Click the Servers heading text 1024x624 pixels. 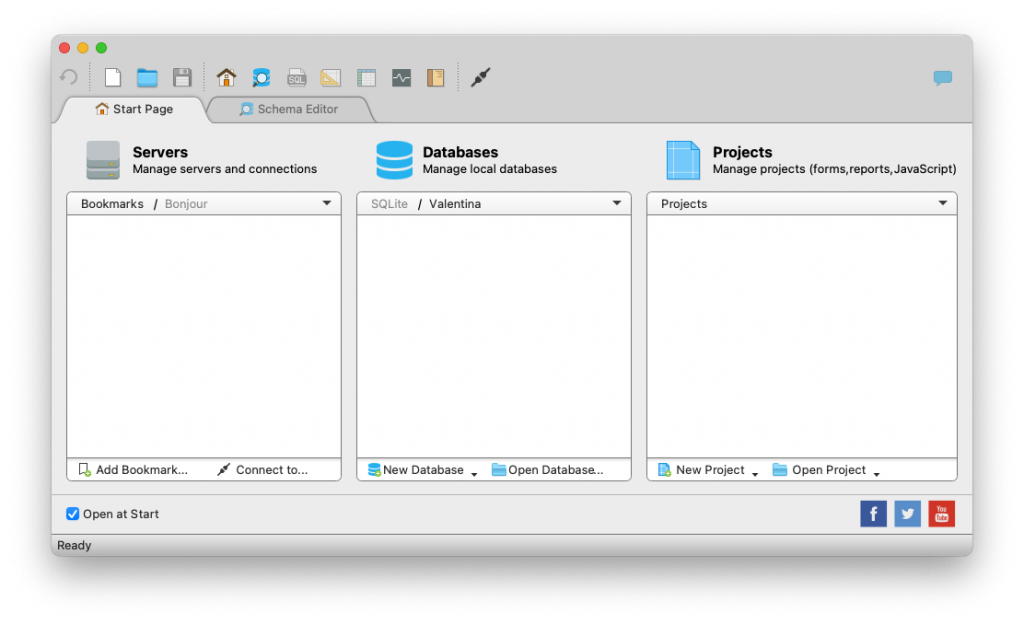pyautogui.click(x=160, y=152)
